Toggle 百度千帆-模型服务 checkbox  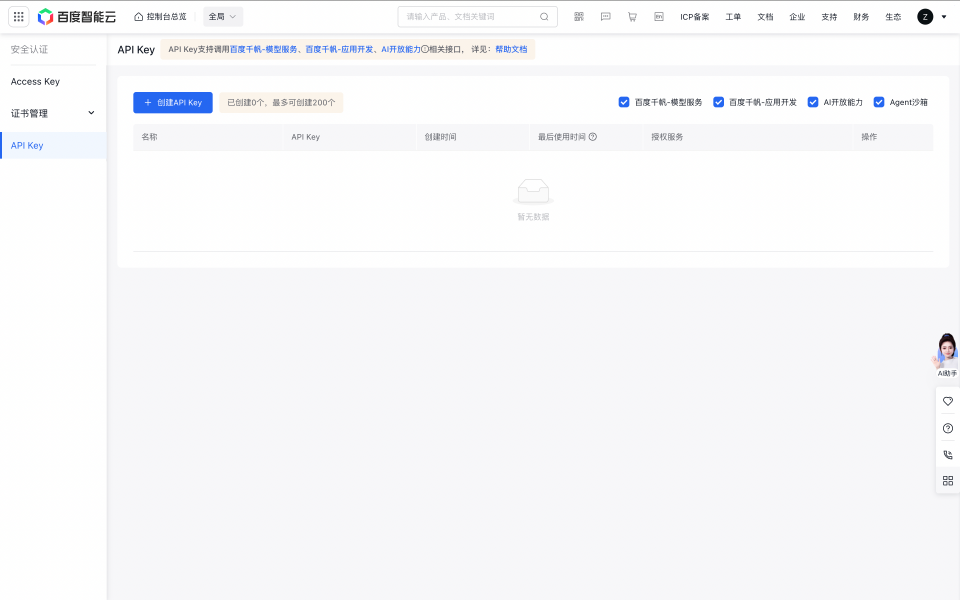click(x=624, y=102)
